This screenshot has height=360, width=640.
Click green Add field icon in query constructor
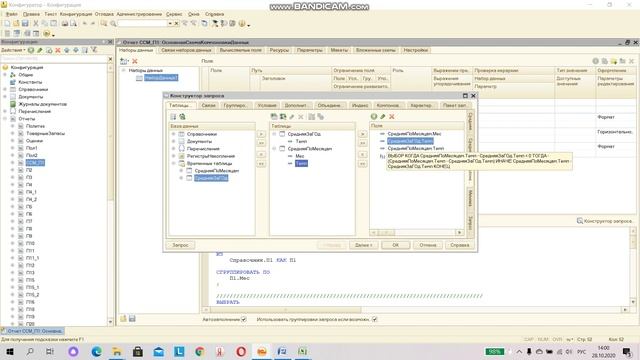373,117
